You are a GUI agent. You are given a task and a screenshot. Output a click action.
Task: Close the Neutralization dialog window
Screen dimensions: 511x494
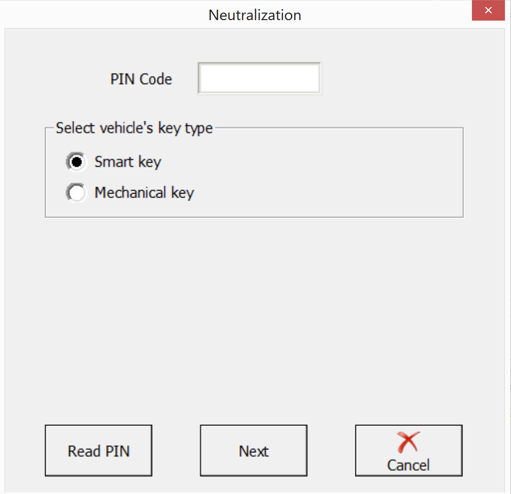[488, 10]
